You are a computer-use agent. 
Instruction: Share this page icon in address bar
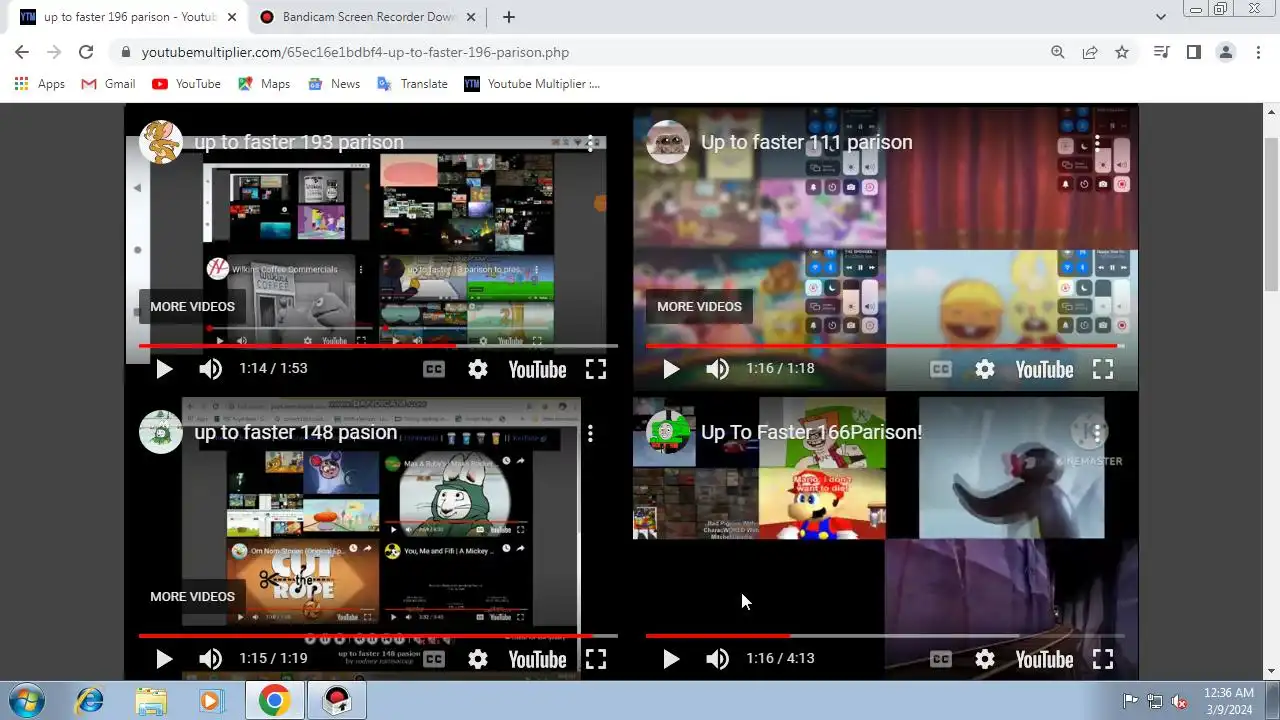(1090, 52)
